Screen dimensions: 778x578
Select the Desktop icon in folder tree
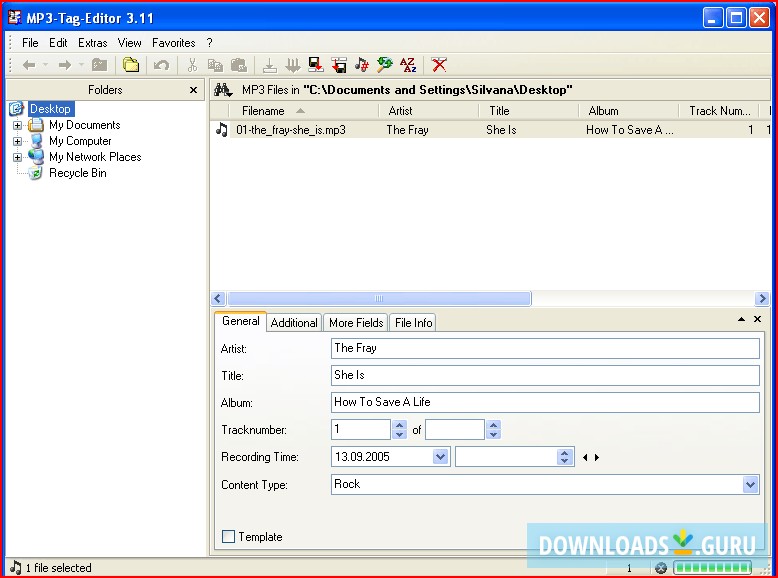(16, 109)
